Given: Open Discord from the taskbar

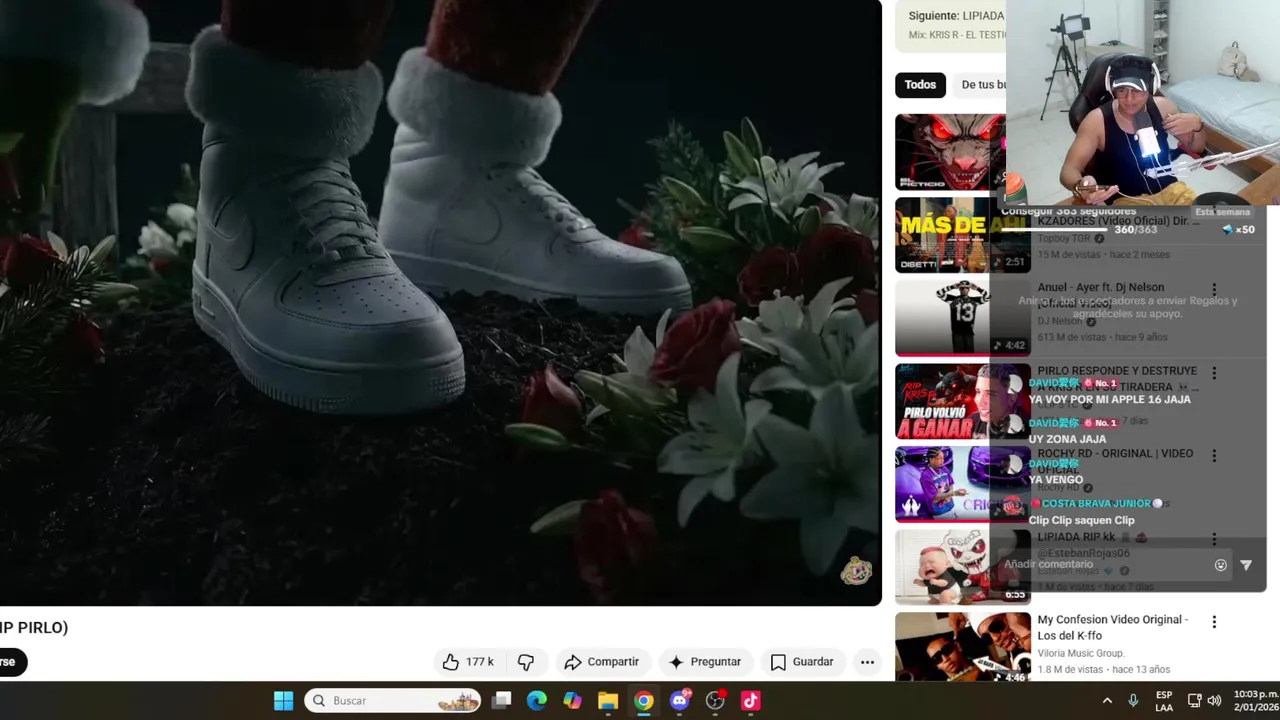Looking at the screenshot, I should pos(680,701).
